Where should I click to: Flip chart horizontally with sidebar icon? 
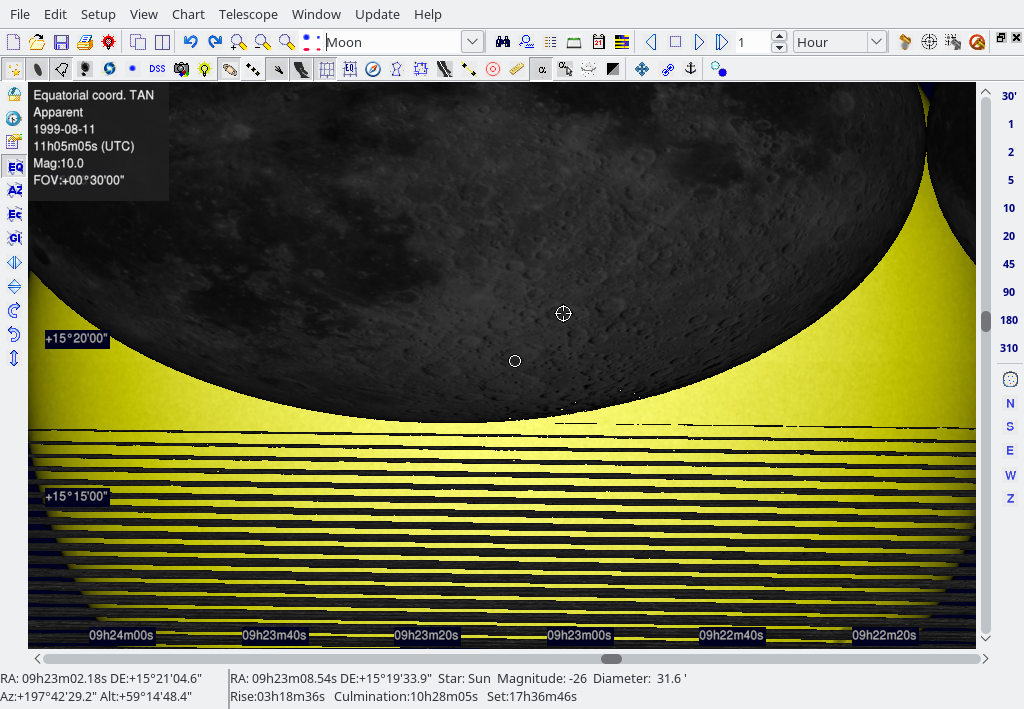point(14,262)
